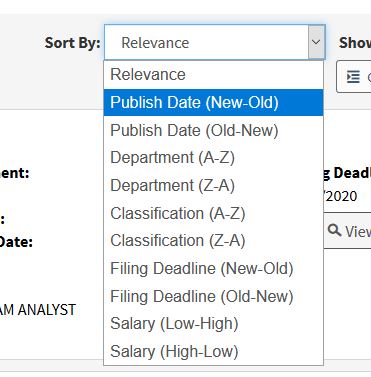Choose Publish Date (New-Old) sort option

[x=213, y=102]
